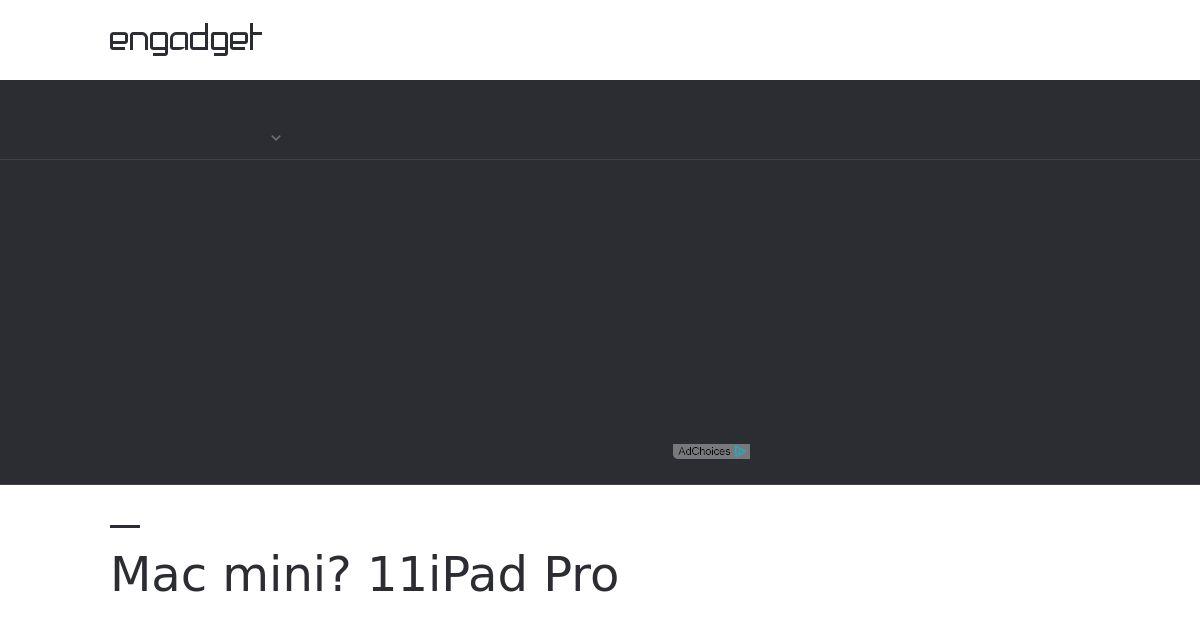Click the "11" in the article headline
Image resolution: width=1200 pixels, height=630 pixels.
point(398,575)
